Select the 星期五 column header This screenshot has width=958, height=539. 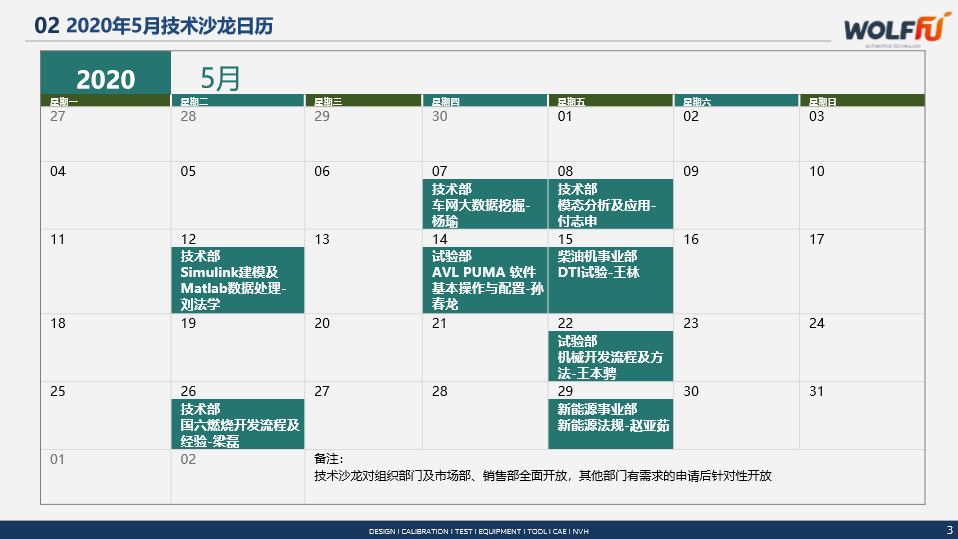point(610,101)
